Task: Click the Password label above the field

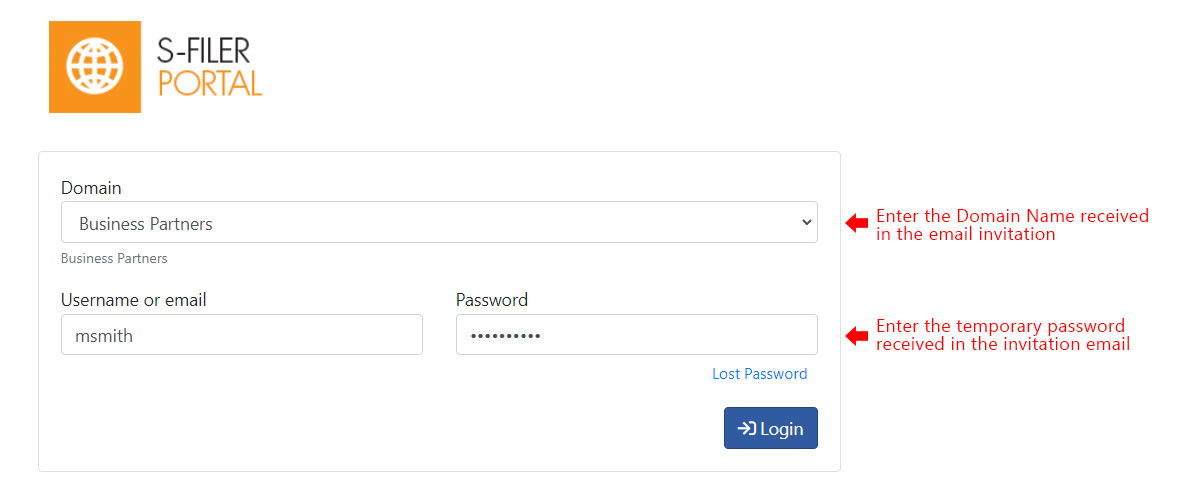Action: [x=492, y=300]
